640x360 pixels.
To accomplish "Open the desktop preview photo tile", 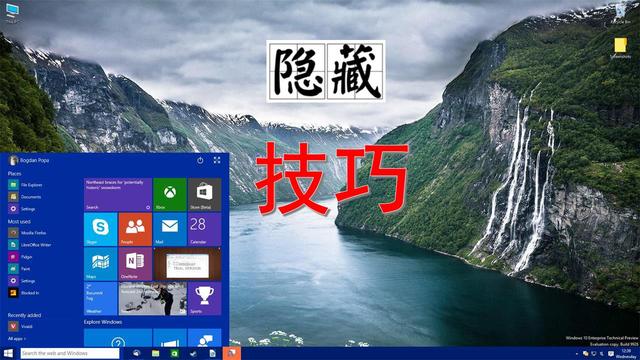I will point(187,264).
